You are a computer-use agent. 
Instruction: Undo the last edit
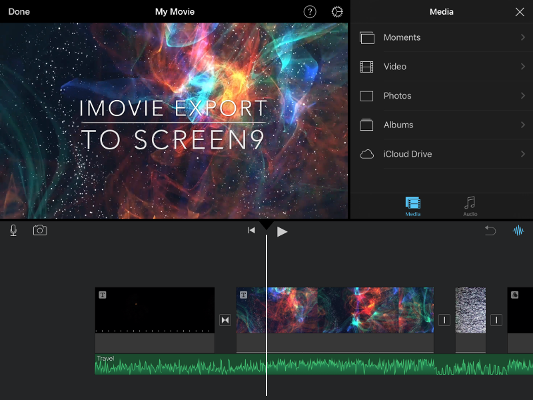pyautogui.click(x=490, y=230)
